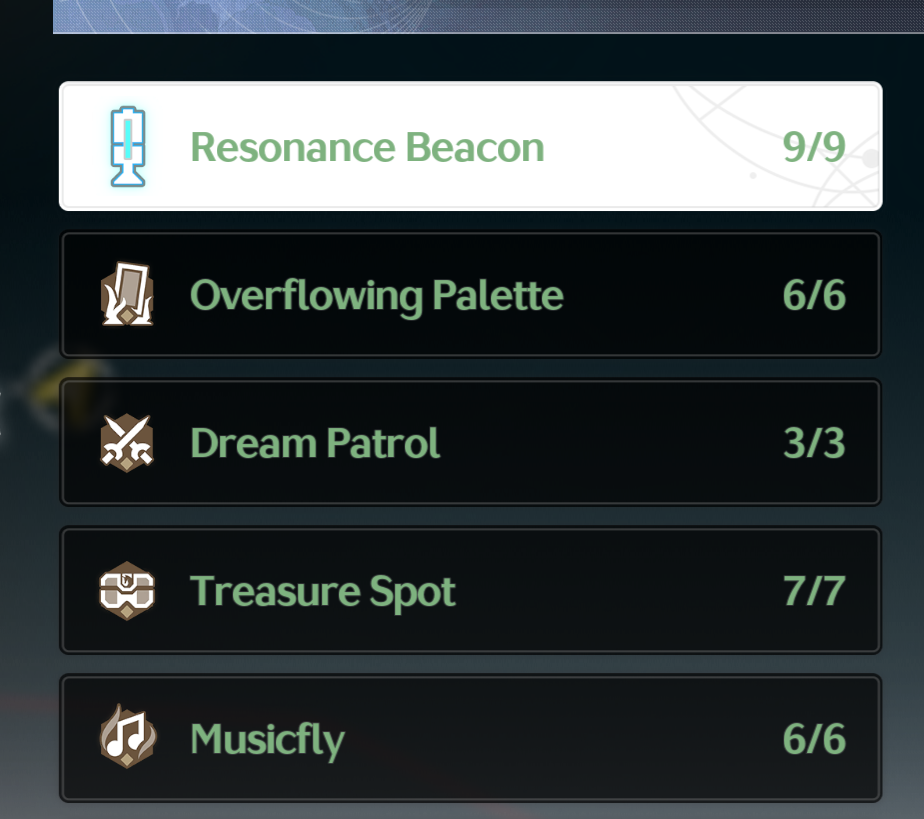924x819 pixels.
Task: Click the Overflowing Palette frame icon
Action: pos(127,294)
